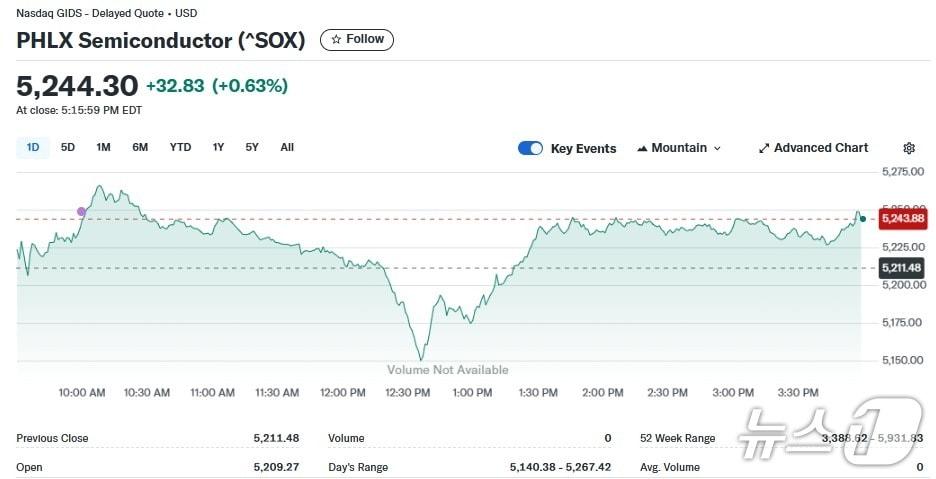Switch to 1Y chart range
This screenshot has height=479, width=936.
(x=218, y=147)
